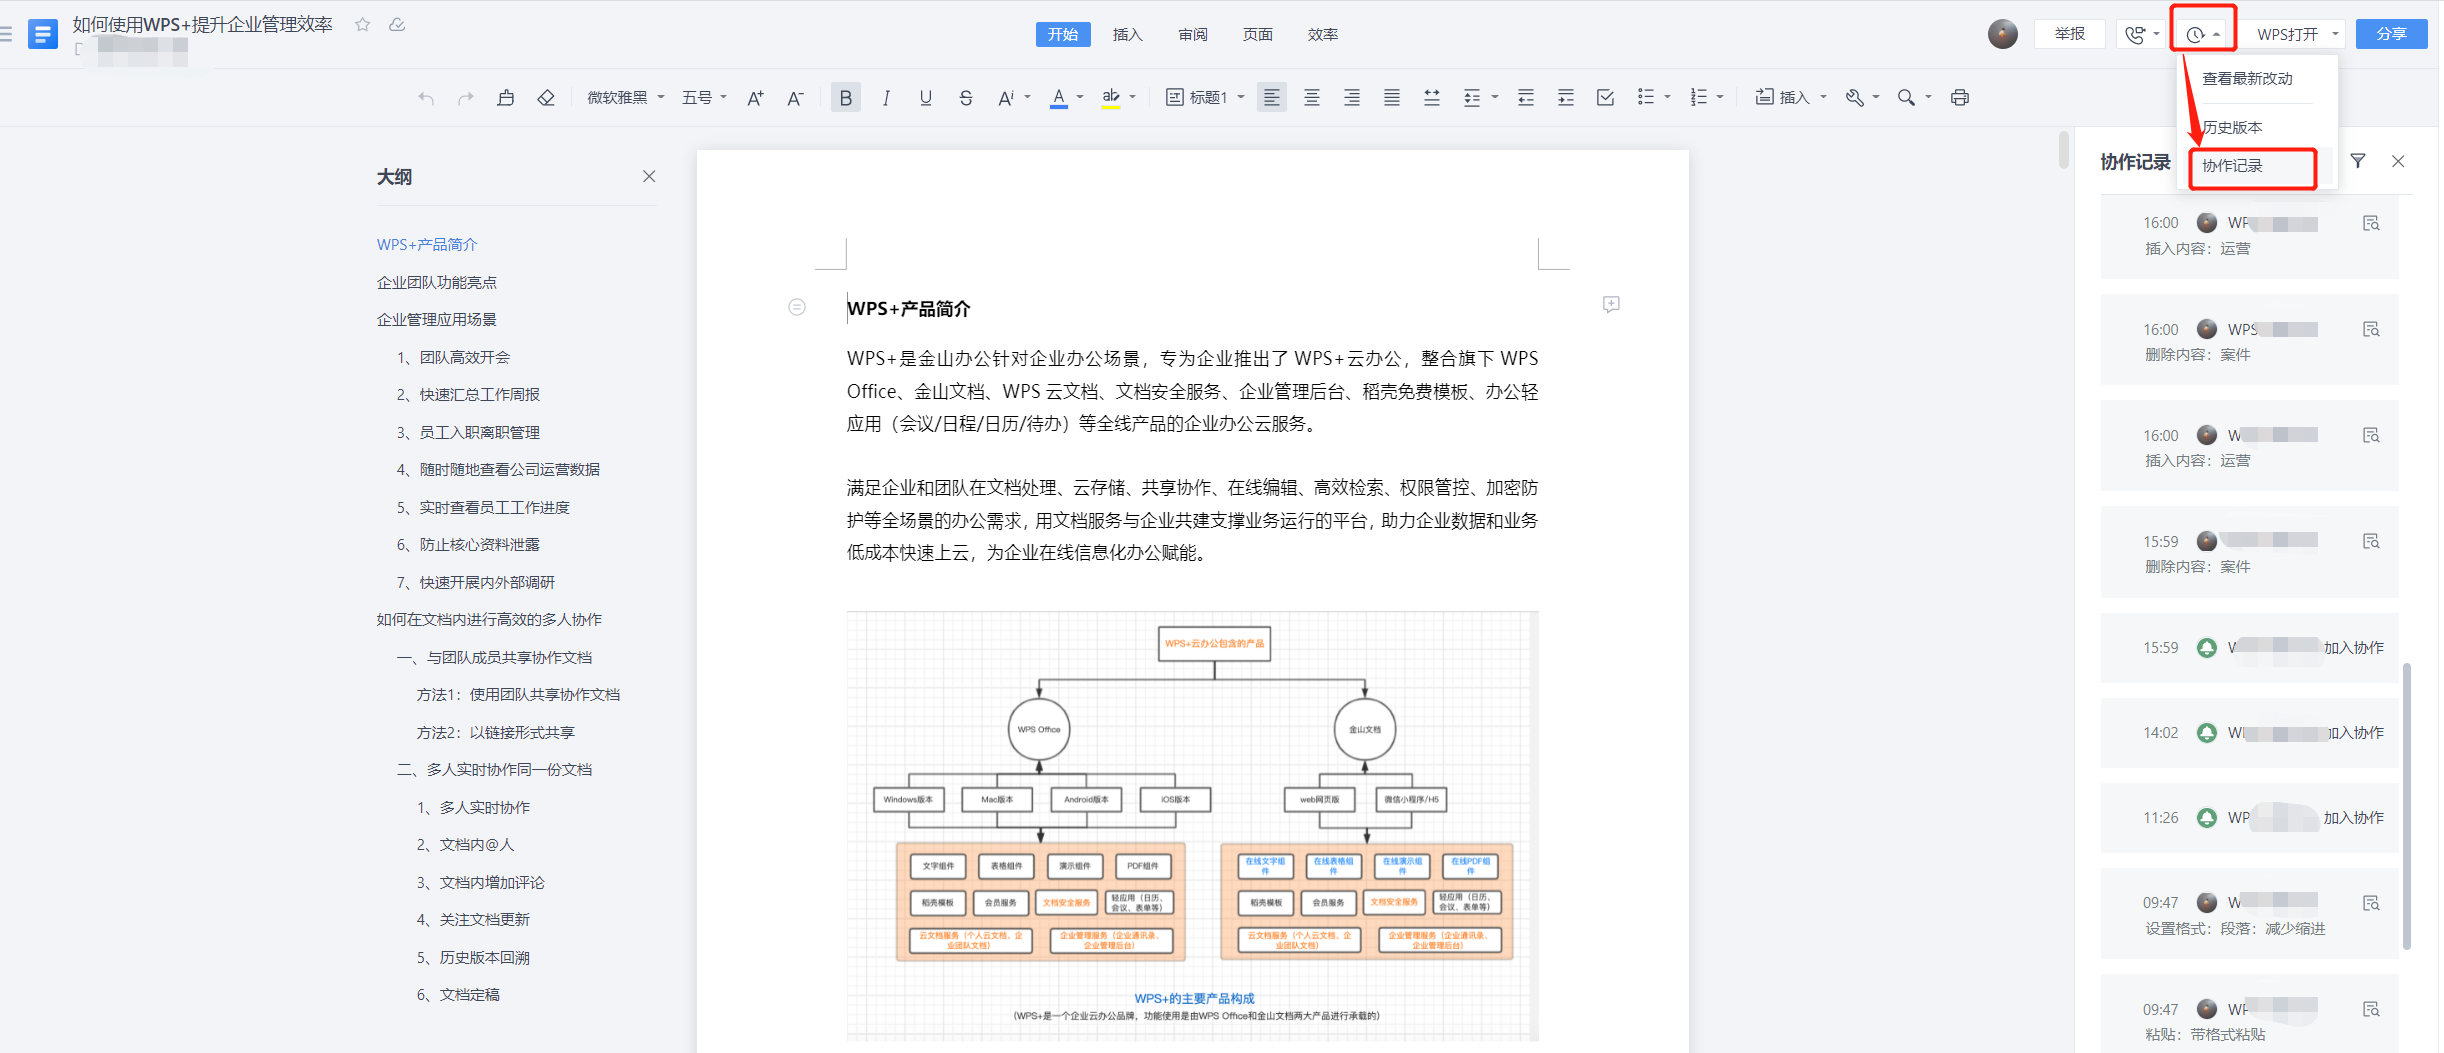
Task: Open the 插入 toolbar dropdown
Action: click(1791, 97)
